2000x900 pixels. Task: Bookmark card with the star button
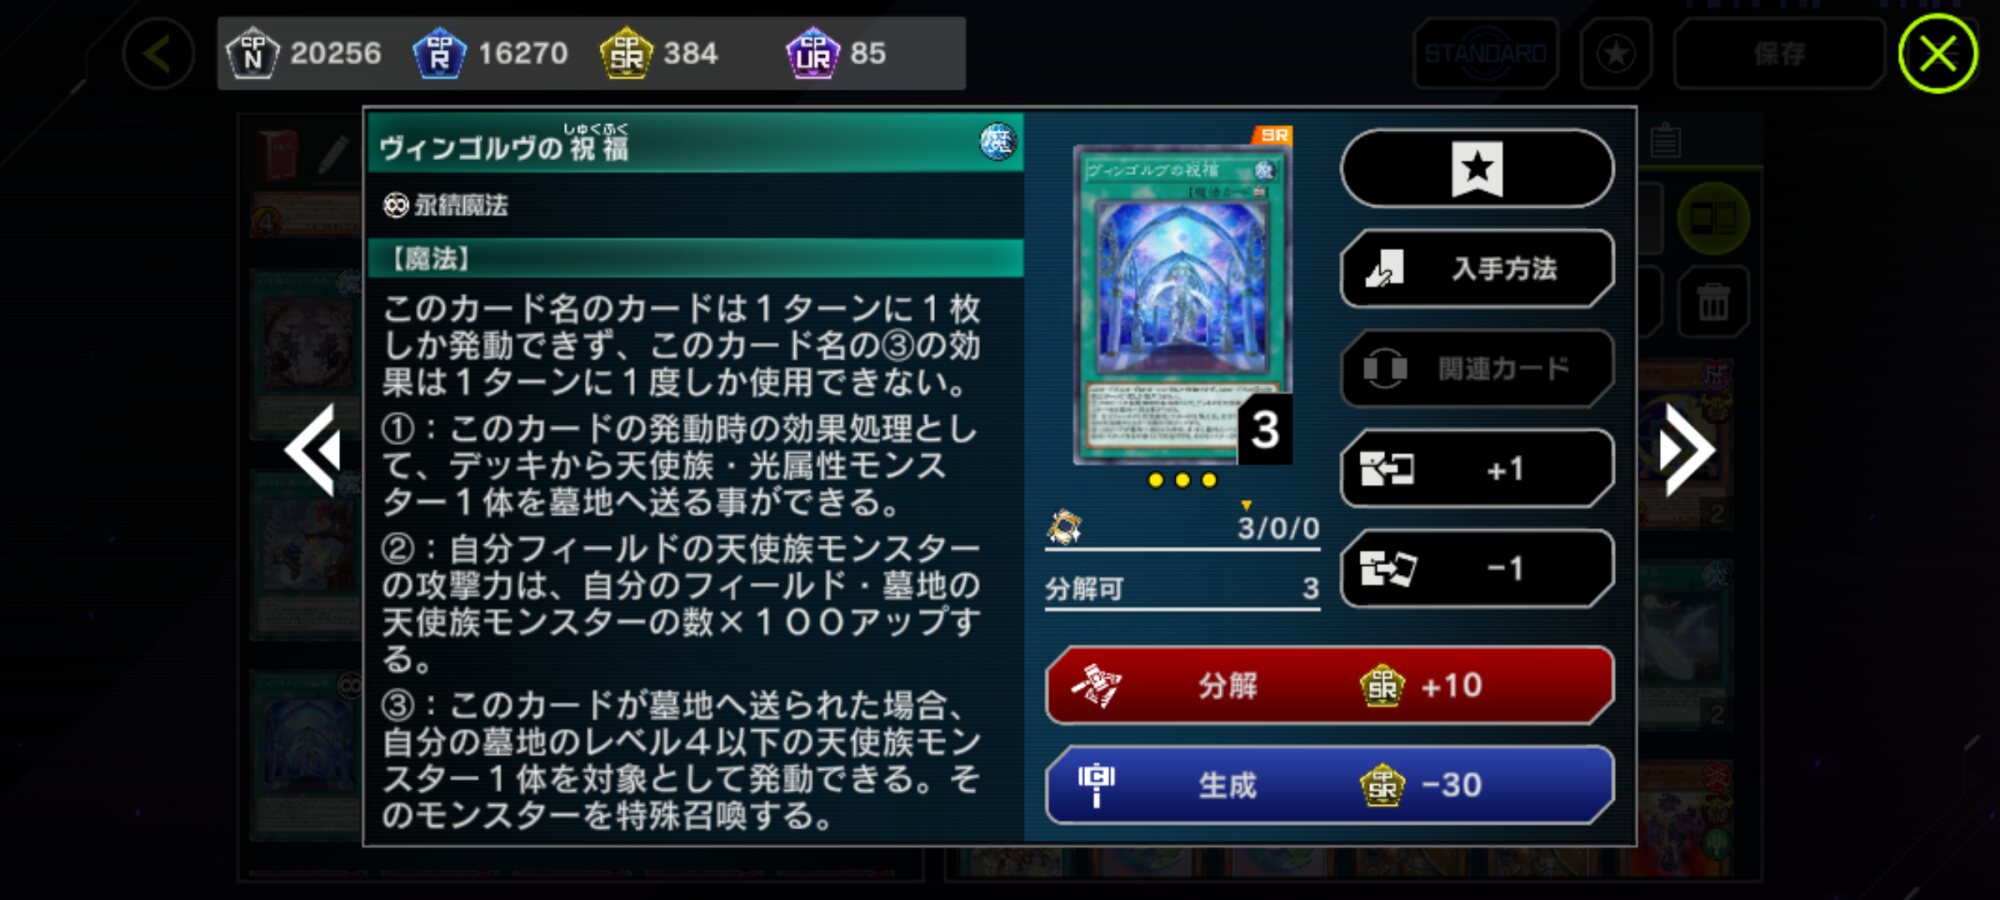pos(1477,168)
